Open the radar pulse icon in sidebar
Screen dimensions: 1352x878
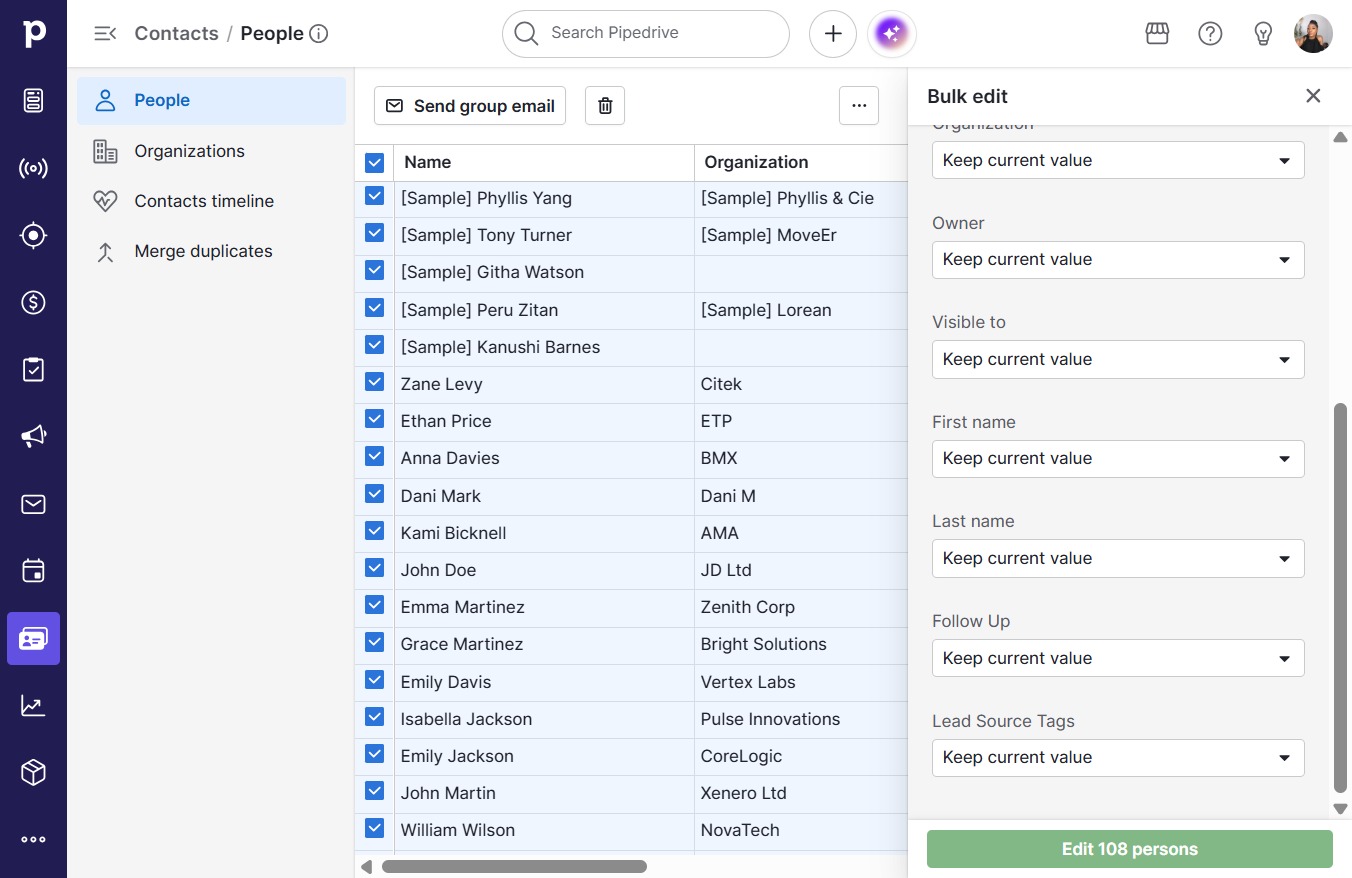click(x=33, y=168)
